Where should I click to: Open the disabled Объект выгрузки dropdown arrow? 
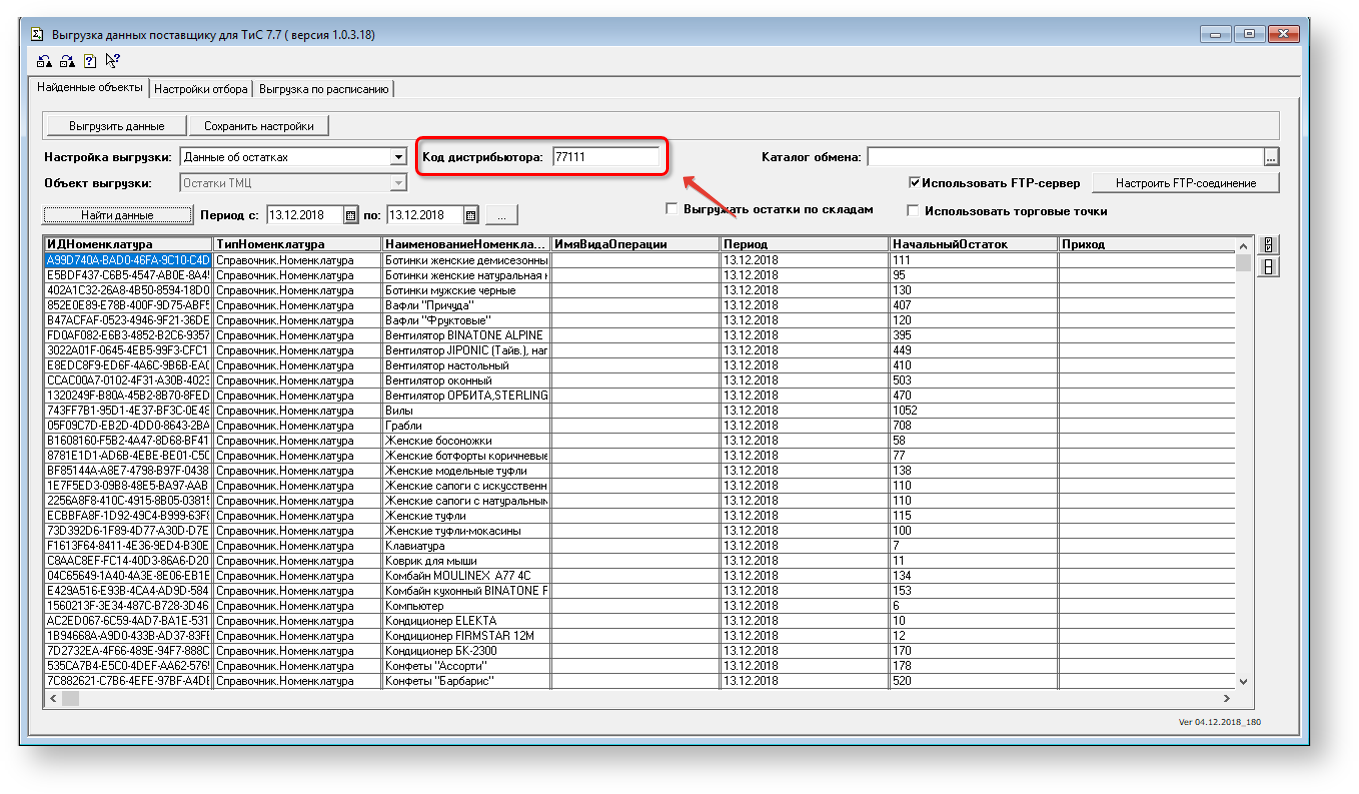[398, 184]
